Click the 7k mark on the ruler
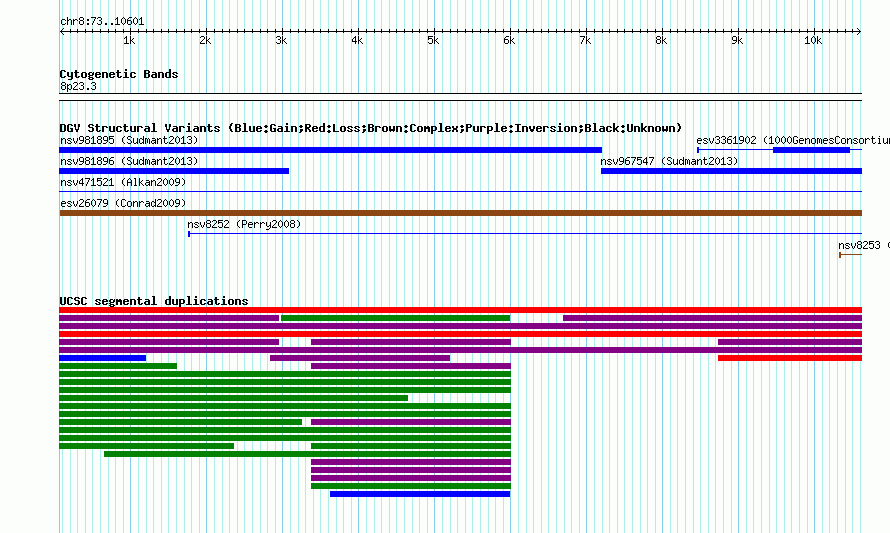 click(585, 40)
